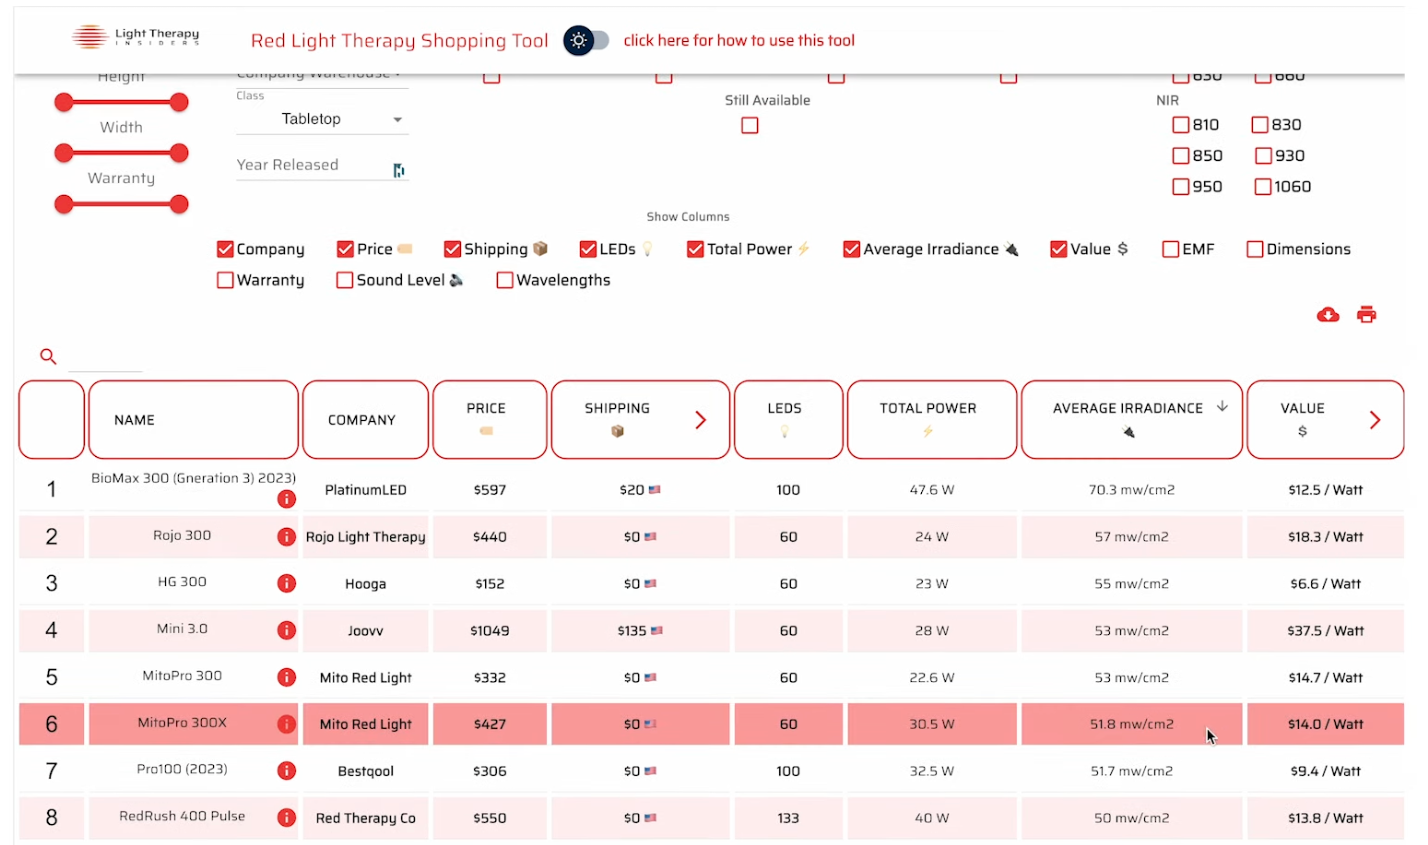The height and width of the screenshot is (845, 1428).
Task: Uncheck the Value column checkbox
Action: (x=1058, y=249)
